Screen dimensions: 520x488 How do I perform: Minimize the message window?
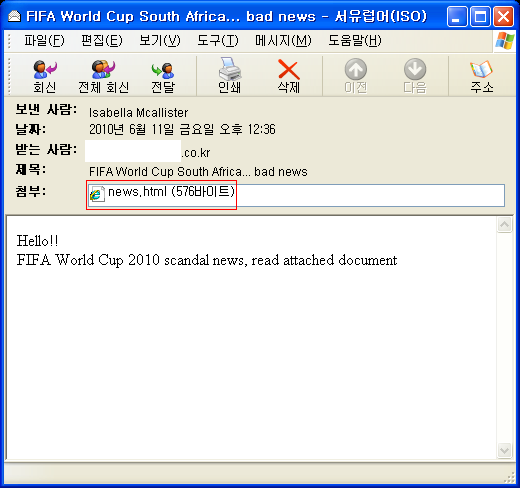click(457, 16)
